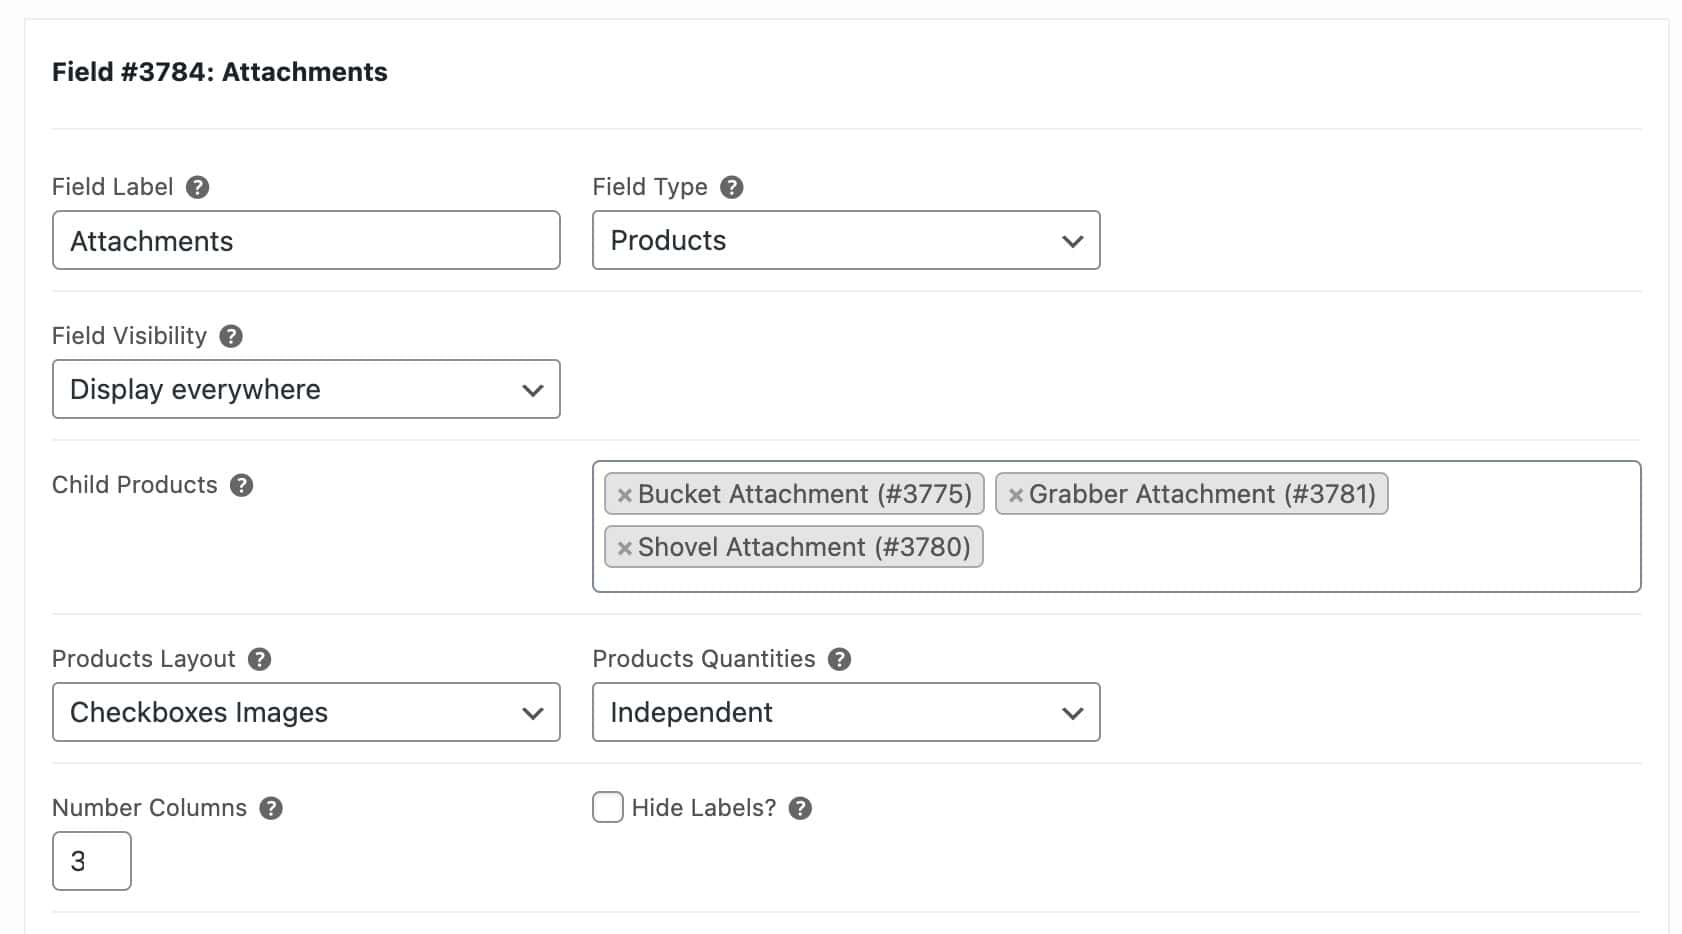
Task: View the Products Quantities help icon
Action: point(840,658)
